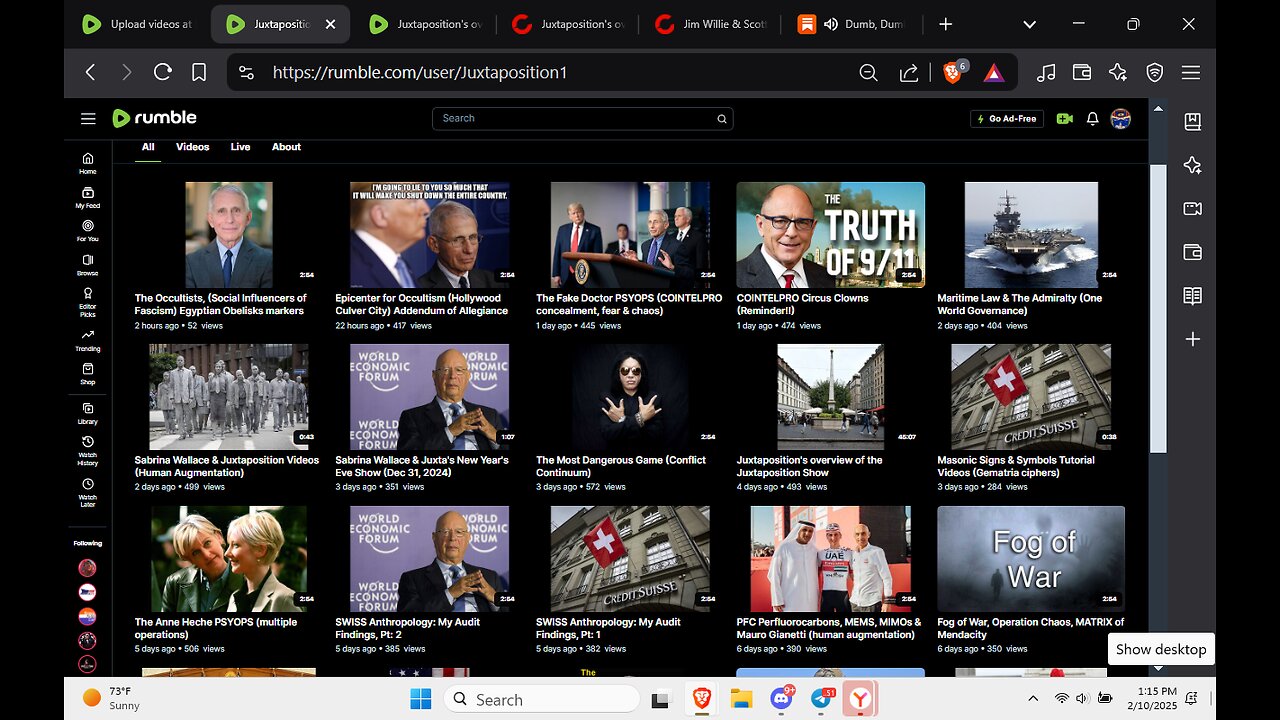Click the Truth of 9/11 thumbnail
This screenshot has width=1280, height=720.
point(831,235)
